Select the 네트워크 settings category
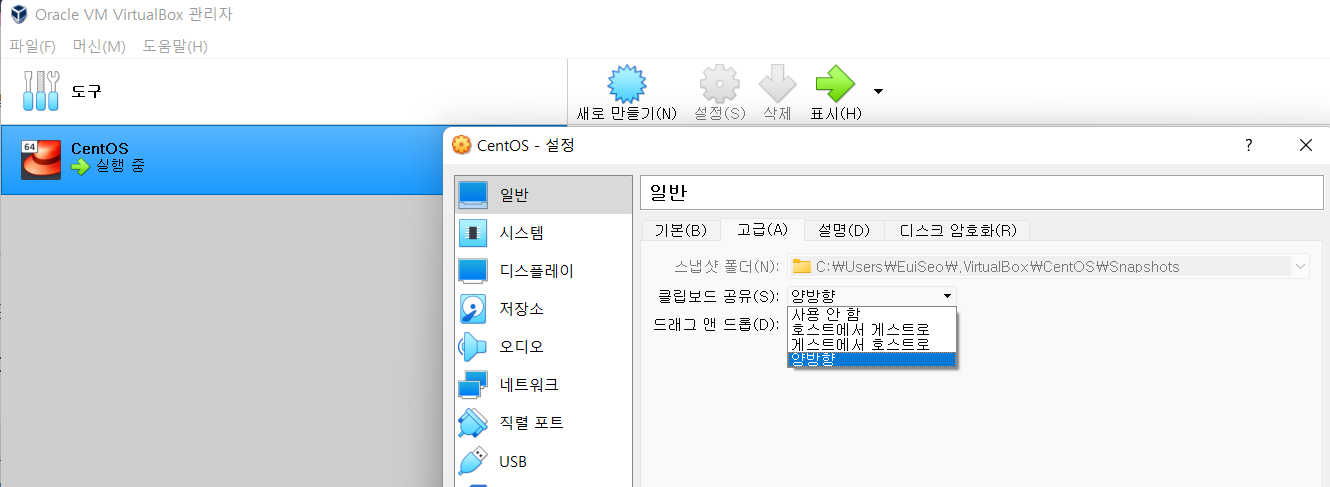Screen dimensions: 1330x487 pos(543,384)
